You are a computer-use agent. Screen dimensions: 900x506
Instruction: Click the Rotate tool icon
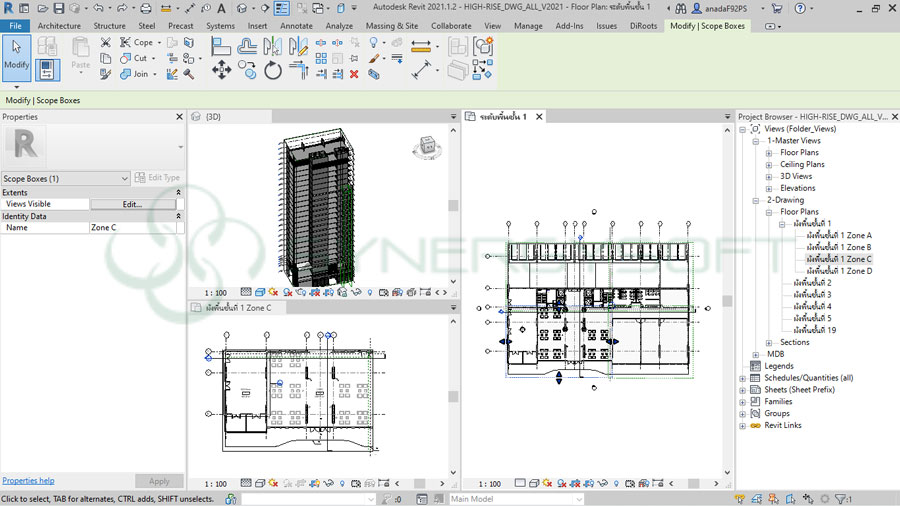click(x=273, y=70)
